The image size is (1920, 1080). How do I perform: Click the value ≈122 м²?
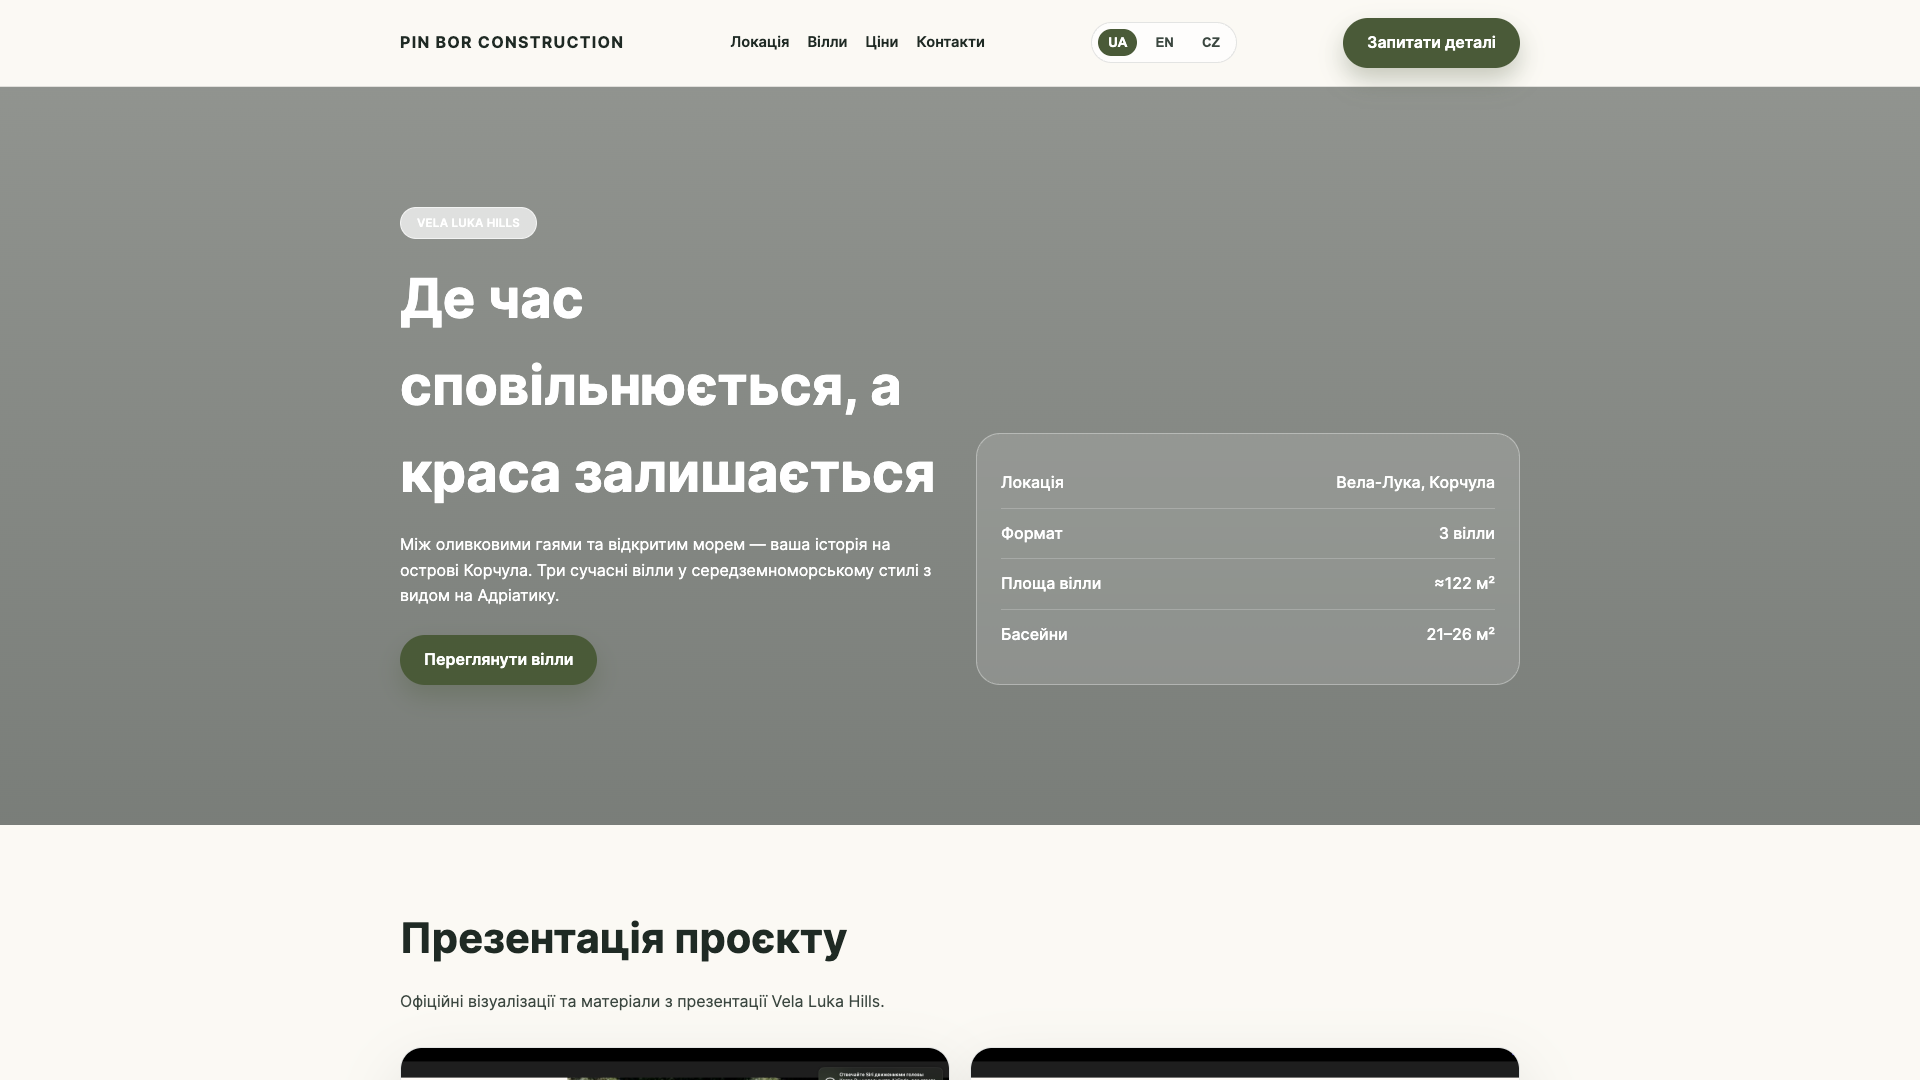tap(1464, 583)
